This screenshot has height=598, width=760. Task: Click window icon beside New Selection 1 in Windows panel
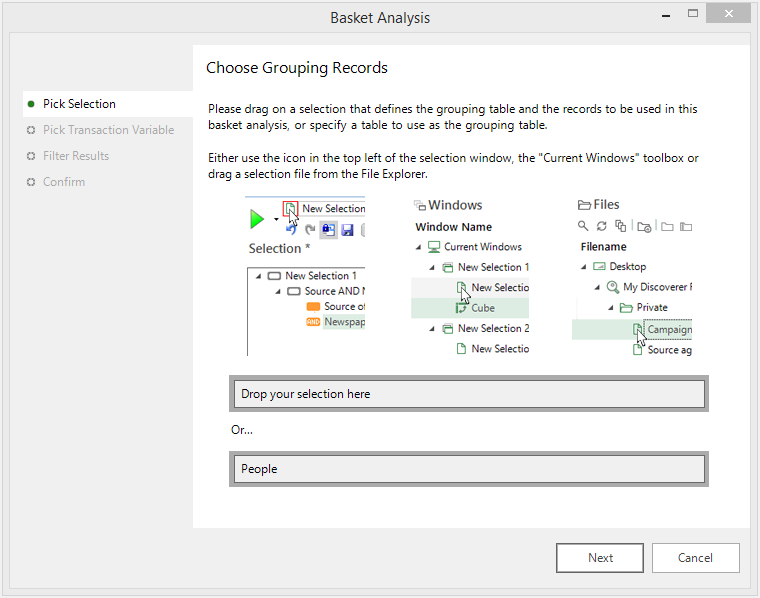coord(448,268)
